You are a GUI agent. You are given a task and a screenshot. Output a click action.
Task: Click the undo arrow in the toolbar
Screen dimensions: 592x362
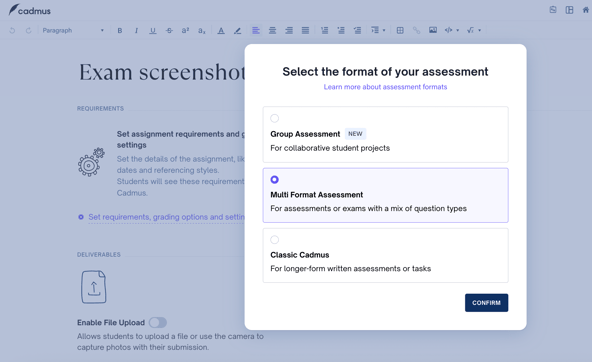click(x=12, y=31)
